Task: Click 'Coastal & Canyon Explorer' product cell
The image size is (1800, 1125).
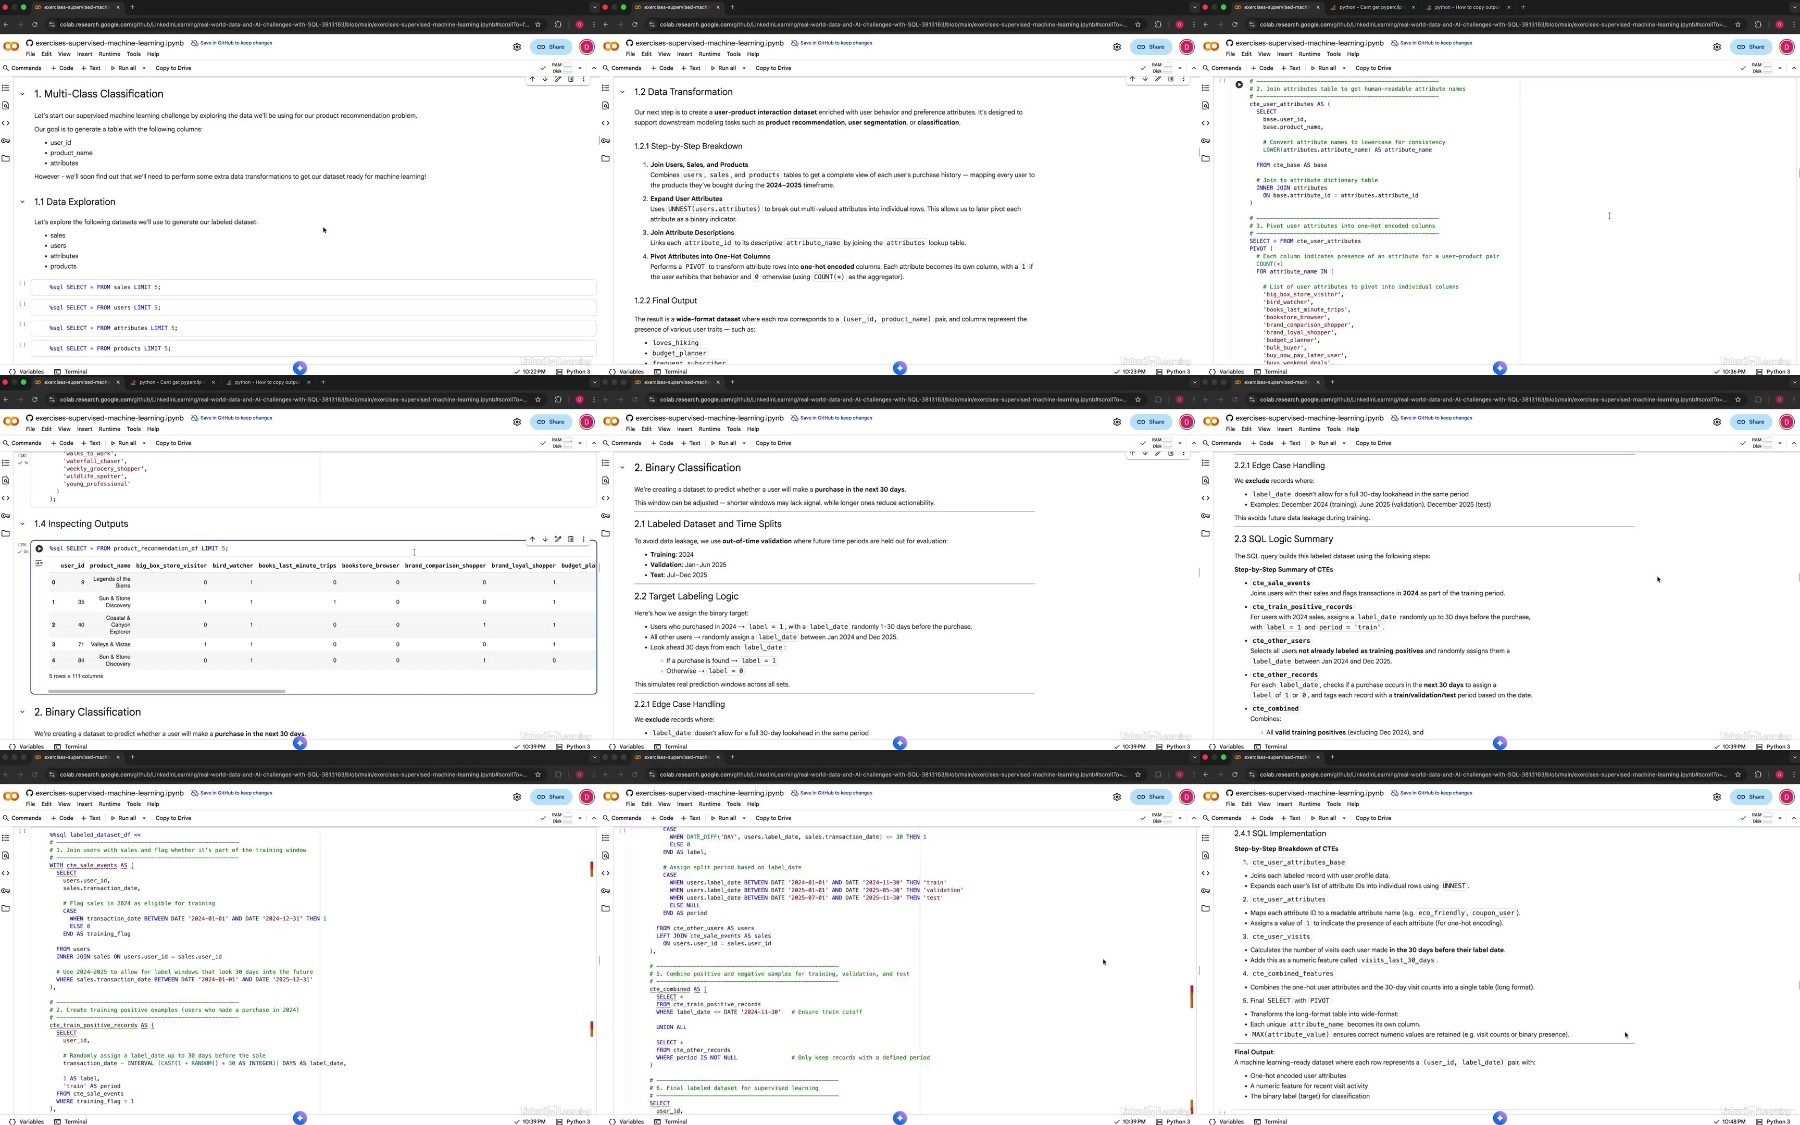Action: click(x=118, y=625)
